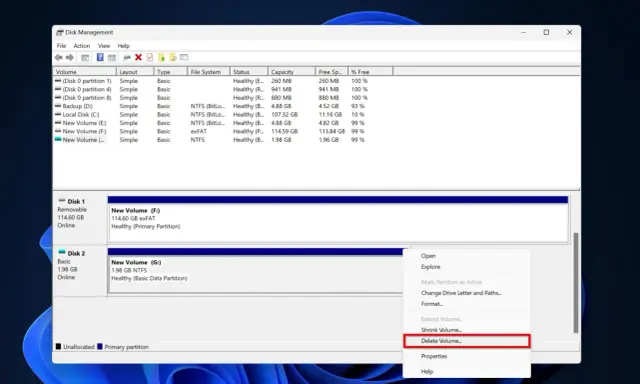
Task: Sort by the Type column header
Action: point(171,72)
